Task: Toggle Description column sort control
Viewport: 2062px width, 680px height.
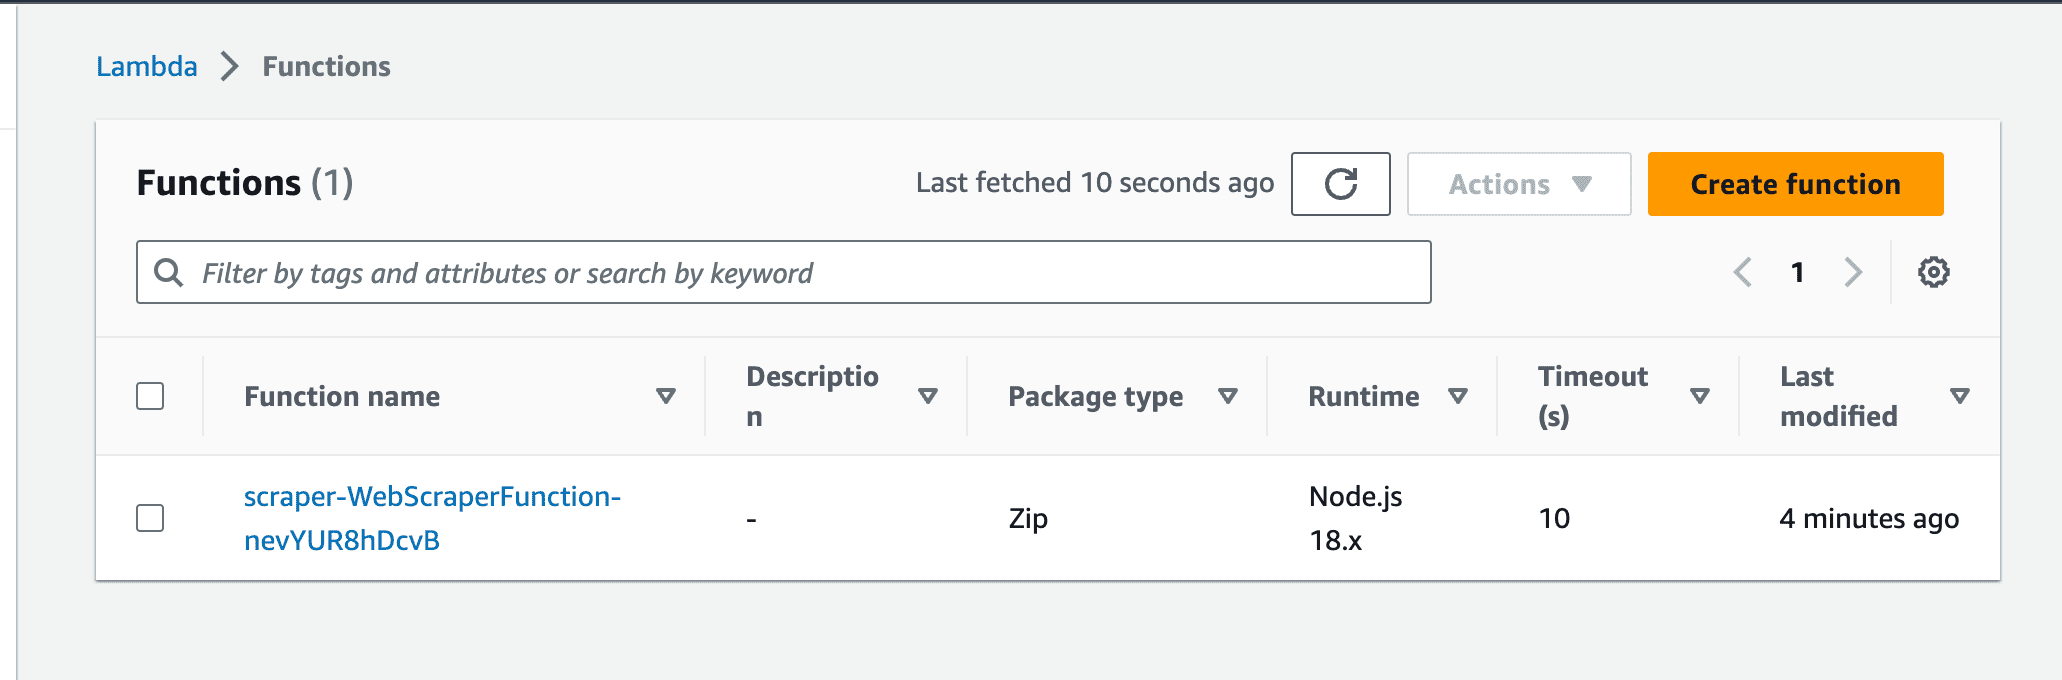Action: pyautogui.click(x=929, y=396)
